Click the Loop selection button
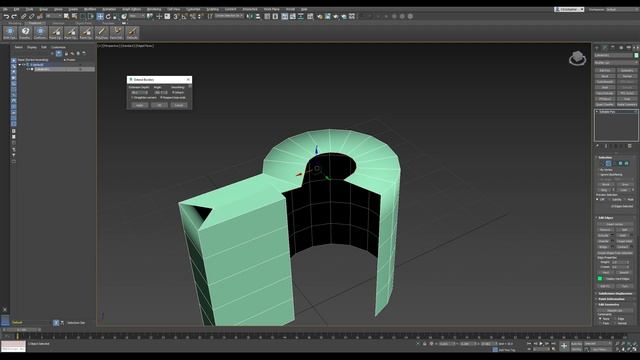Screen dimensions: 640x360 click(625, 190)
